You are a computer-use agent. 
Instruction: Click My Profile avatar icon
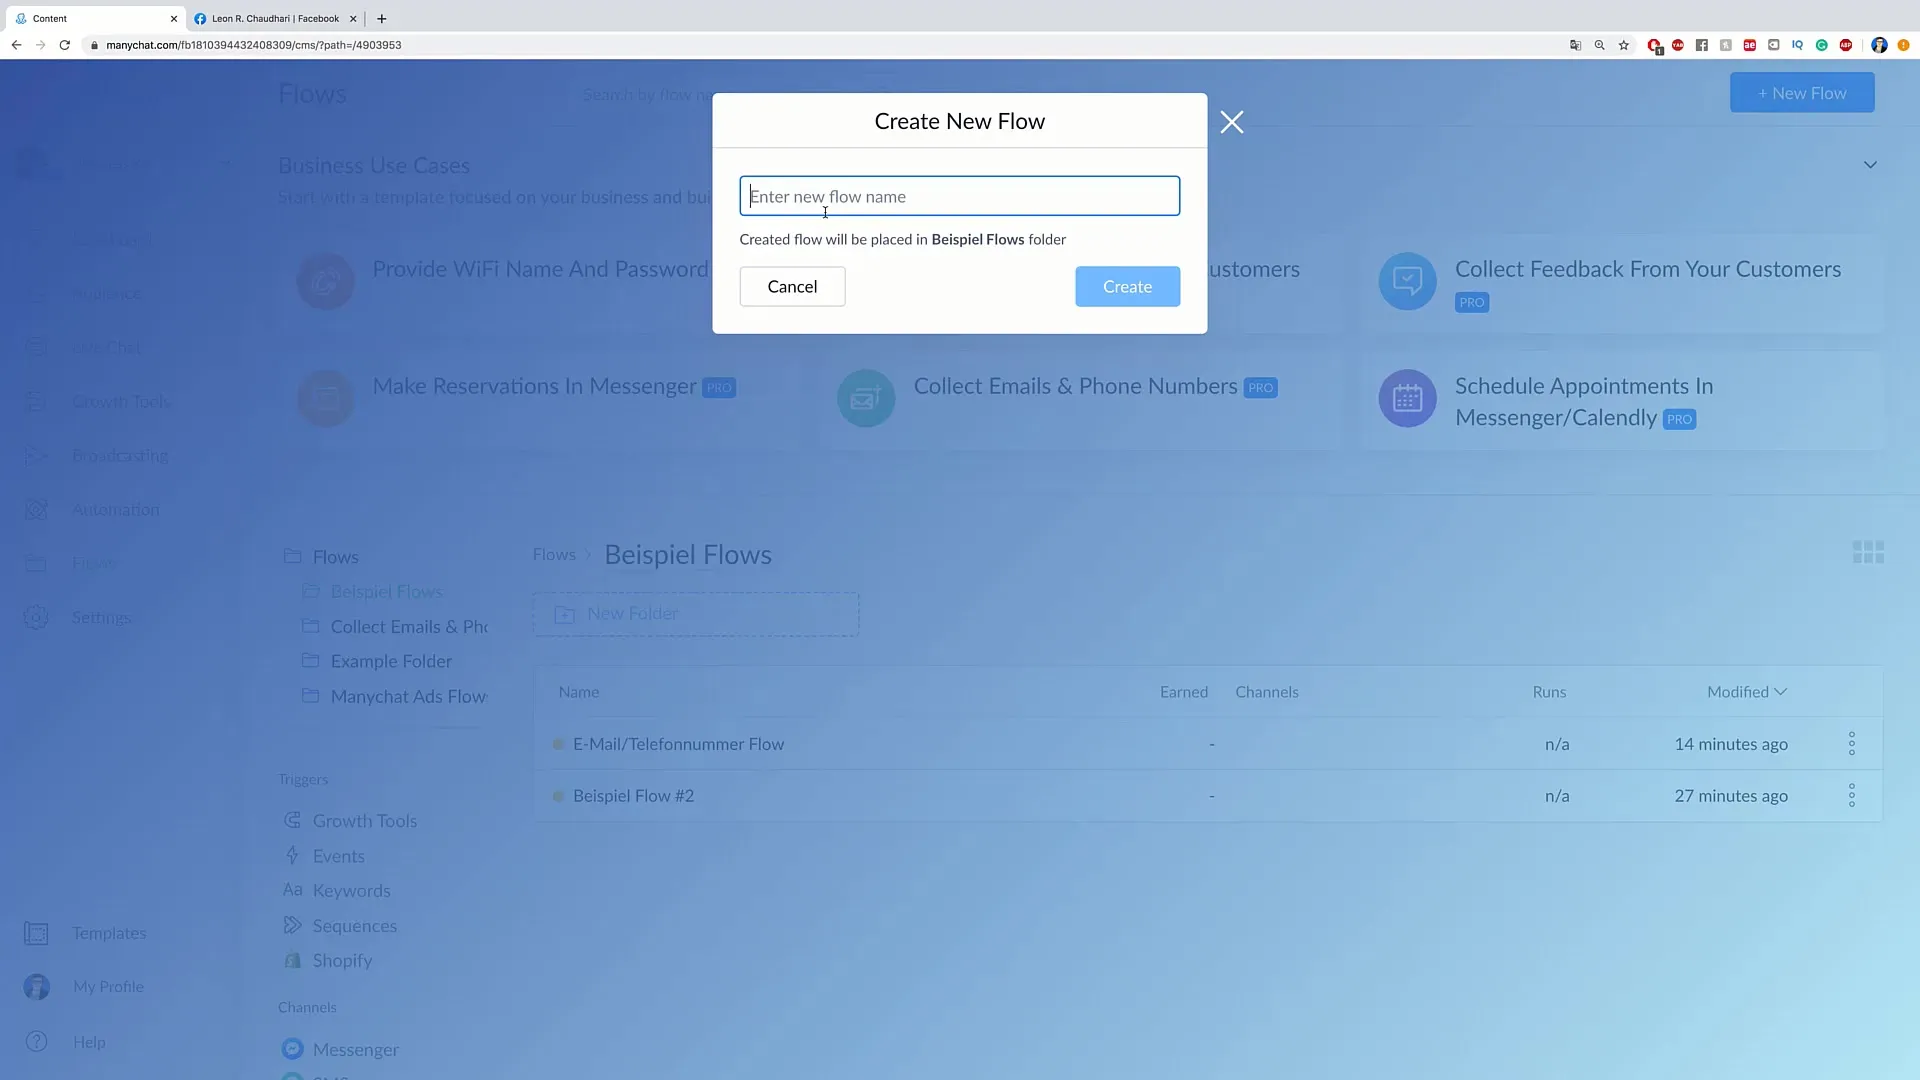tap(36, 988)
